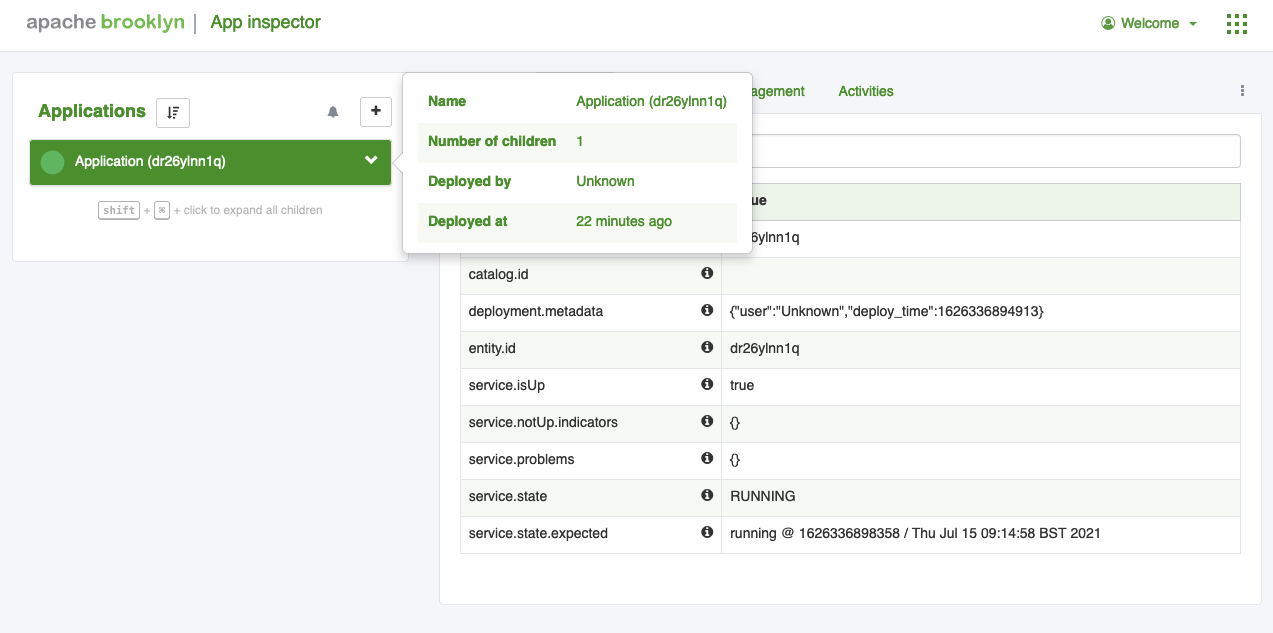
Task: Select the Application (dr26ylnn1q) tree entry
Action: point(150,162)
